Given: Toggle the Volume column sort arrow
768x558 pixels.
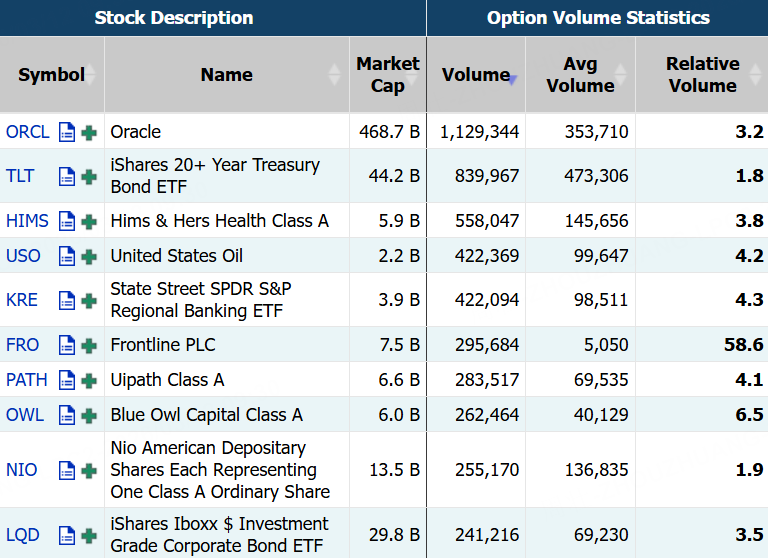Looking at the screenshot, I should pyautogui.click(x=512, y=79).
